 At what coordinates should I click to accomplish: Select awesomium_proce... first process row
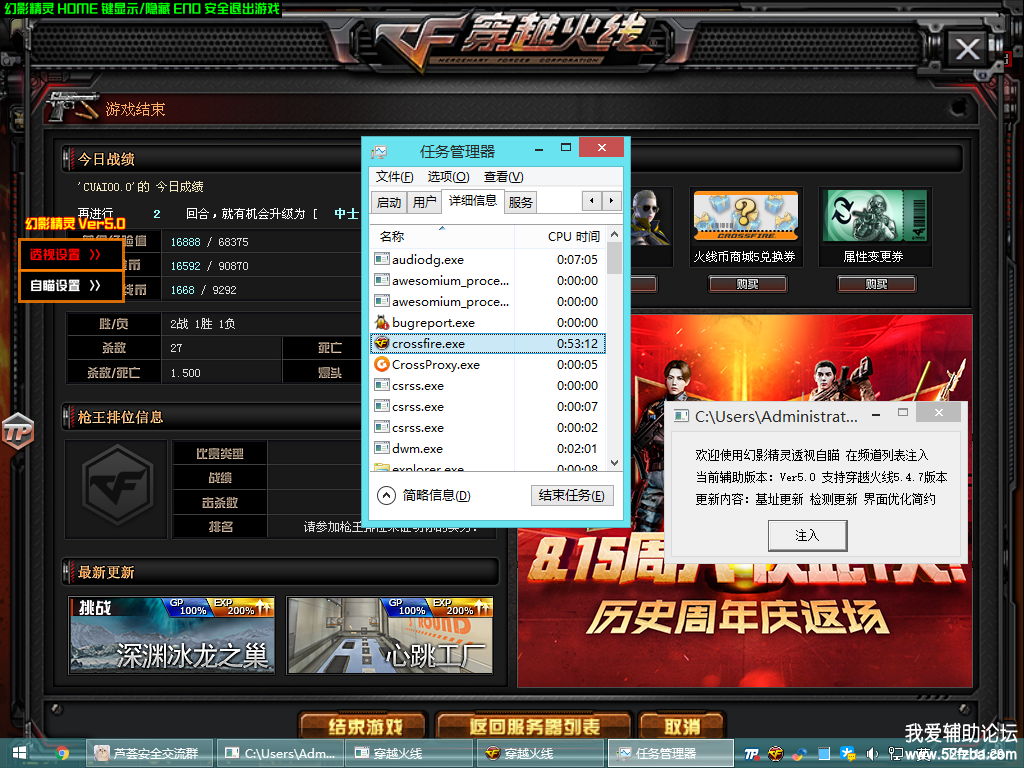[488, 280]
